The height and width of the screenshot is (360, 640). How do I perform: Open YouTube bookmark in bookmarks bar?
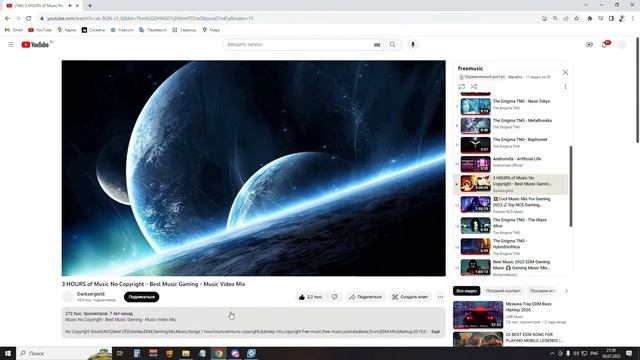[40, 30]
